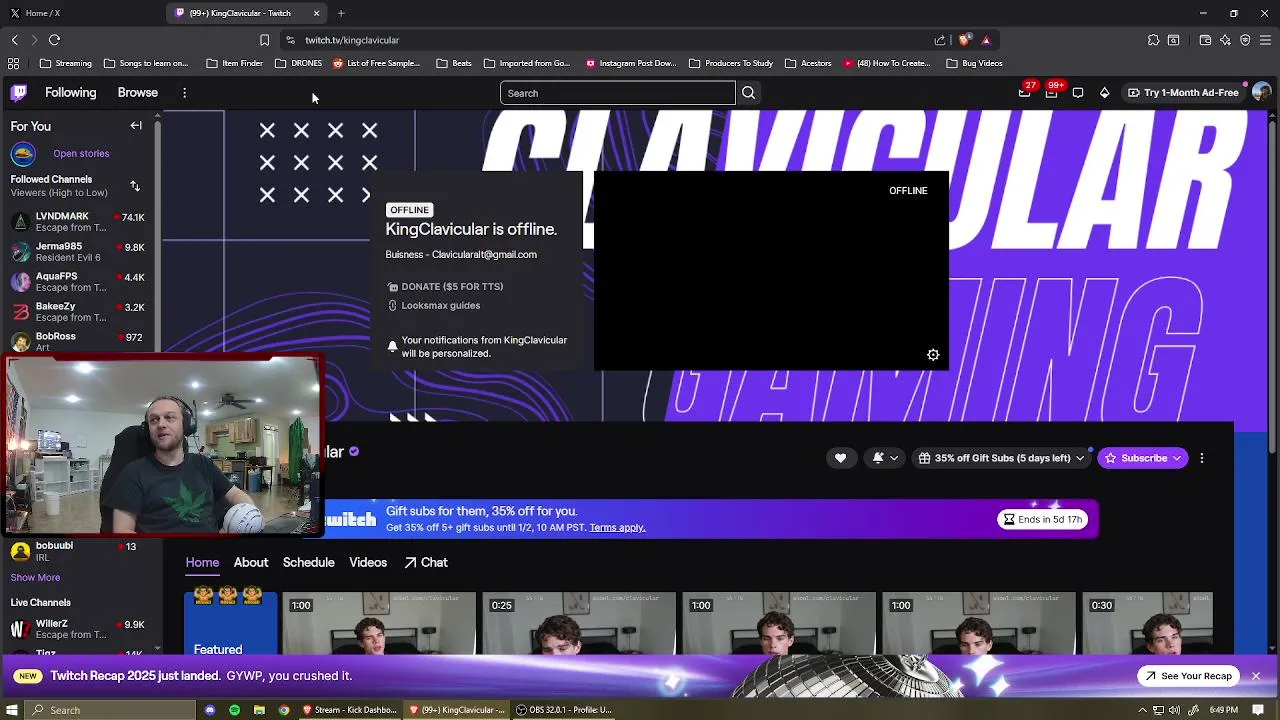Toggle follow with the heart button
Screen dimensions: 1280x720
pos(840,458)
